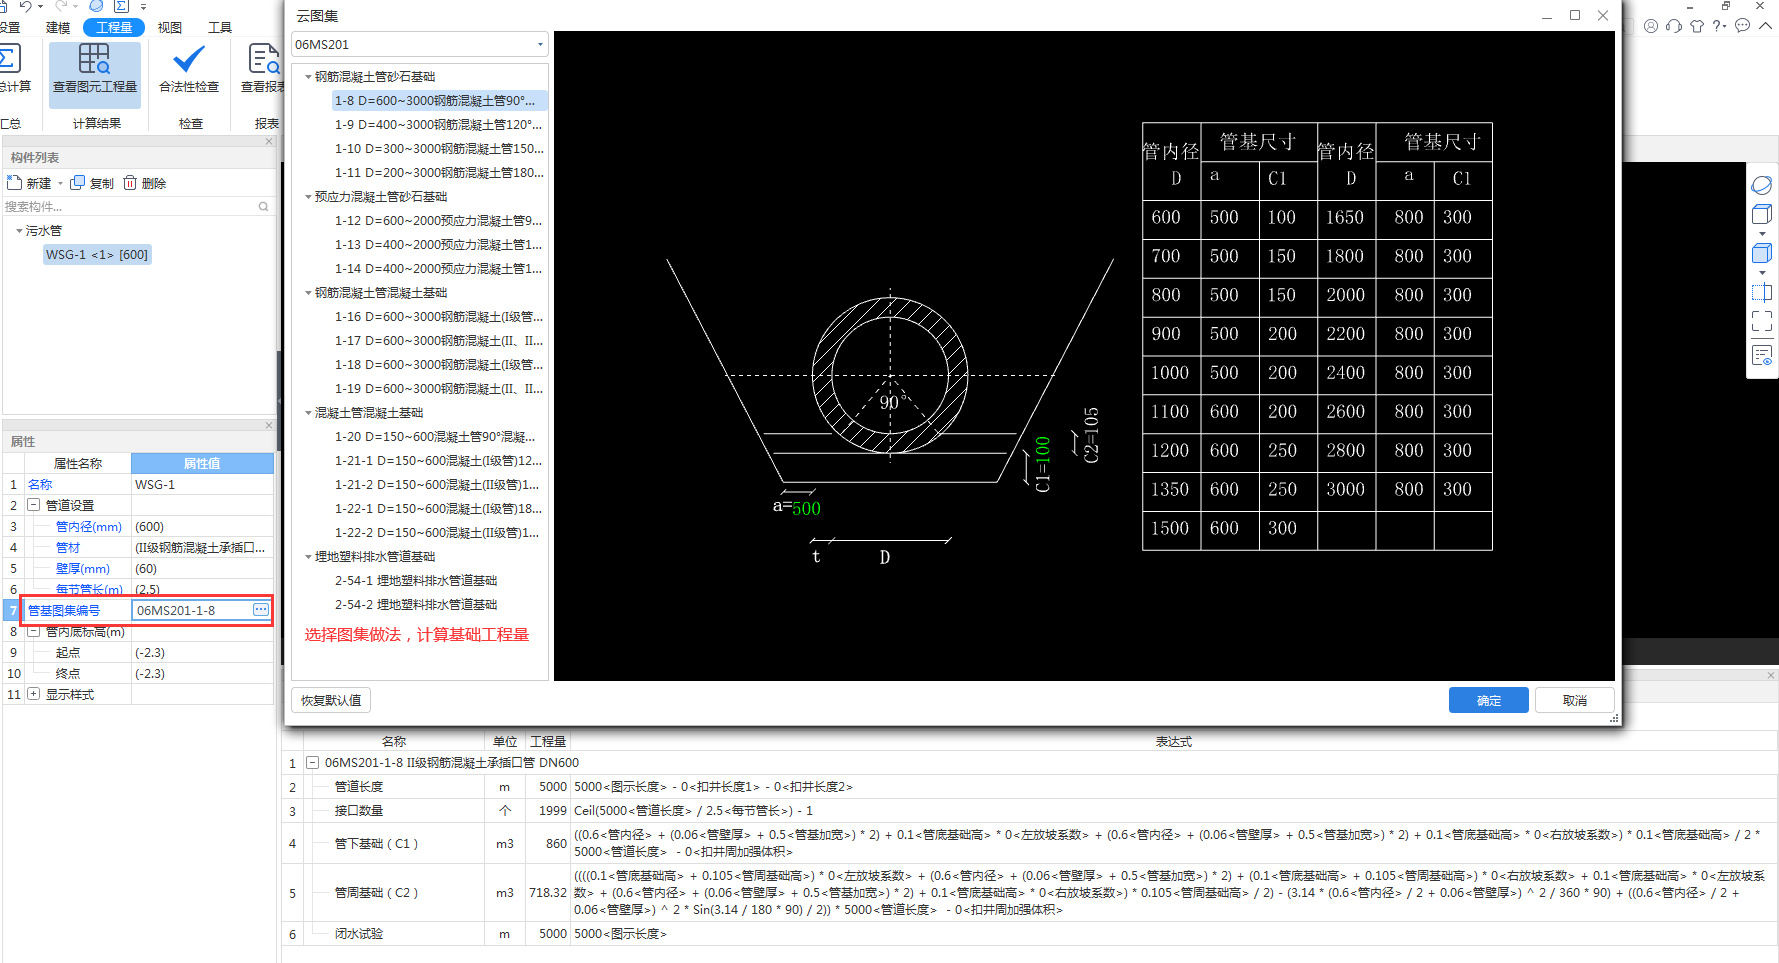The height and width of the screenshot is (963, 1779).
Task: Select 2-54-1 埋地塑料排水管道基础 item
Action: point(416,580)
